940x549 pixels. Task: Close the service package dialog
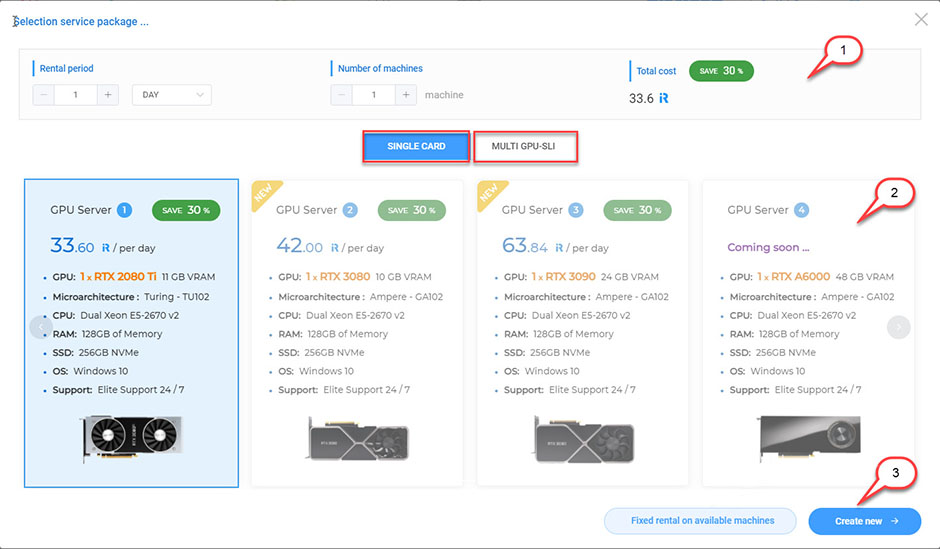(921, 19)
